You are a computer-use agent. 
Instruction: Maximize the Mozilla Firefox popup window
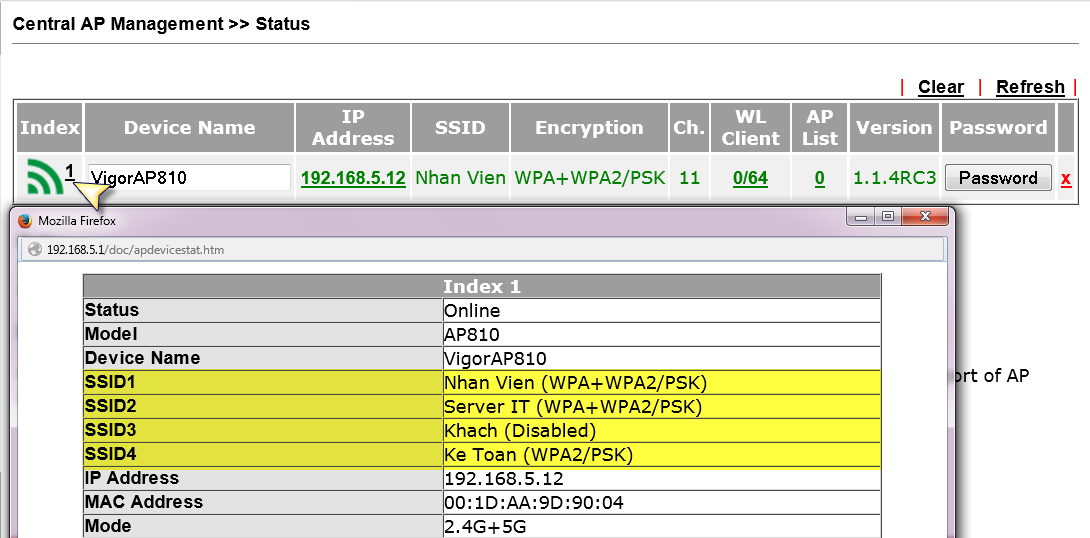pos(888,217)
